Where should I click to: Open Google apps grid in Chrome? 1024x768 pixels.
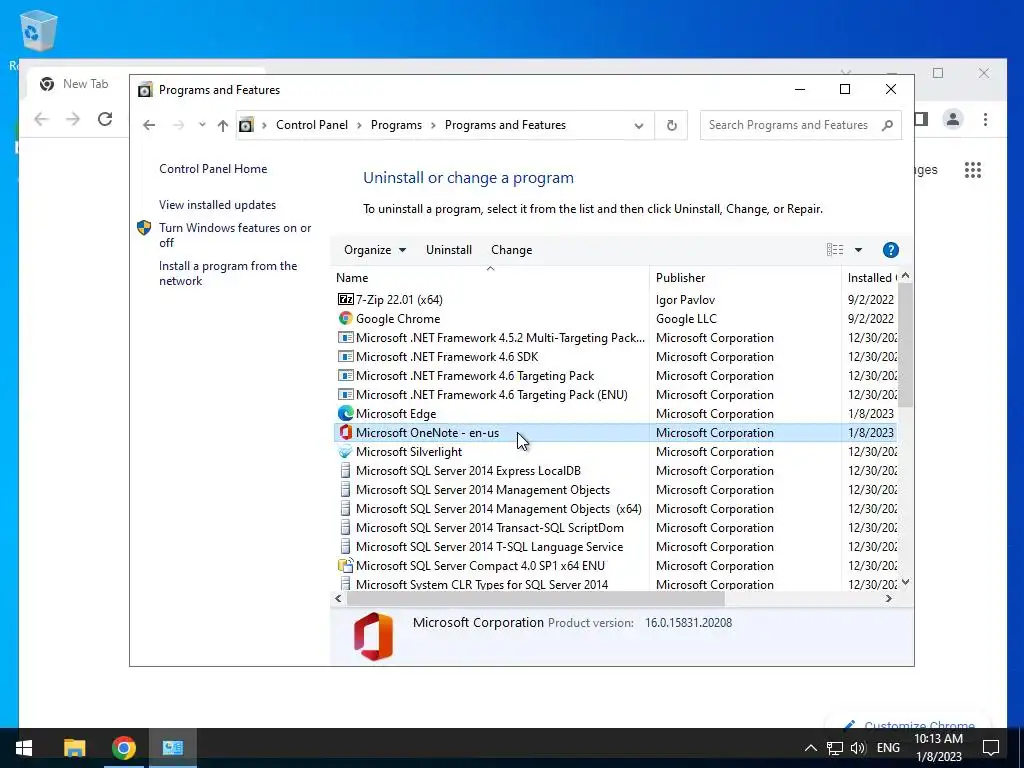click(x=972, y=170)
